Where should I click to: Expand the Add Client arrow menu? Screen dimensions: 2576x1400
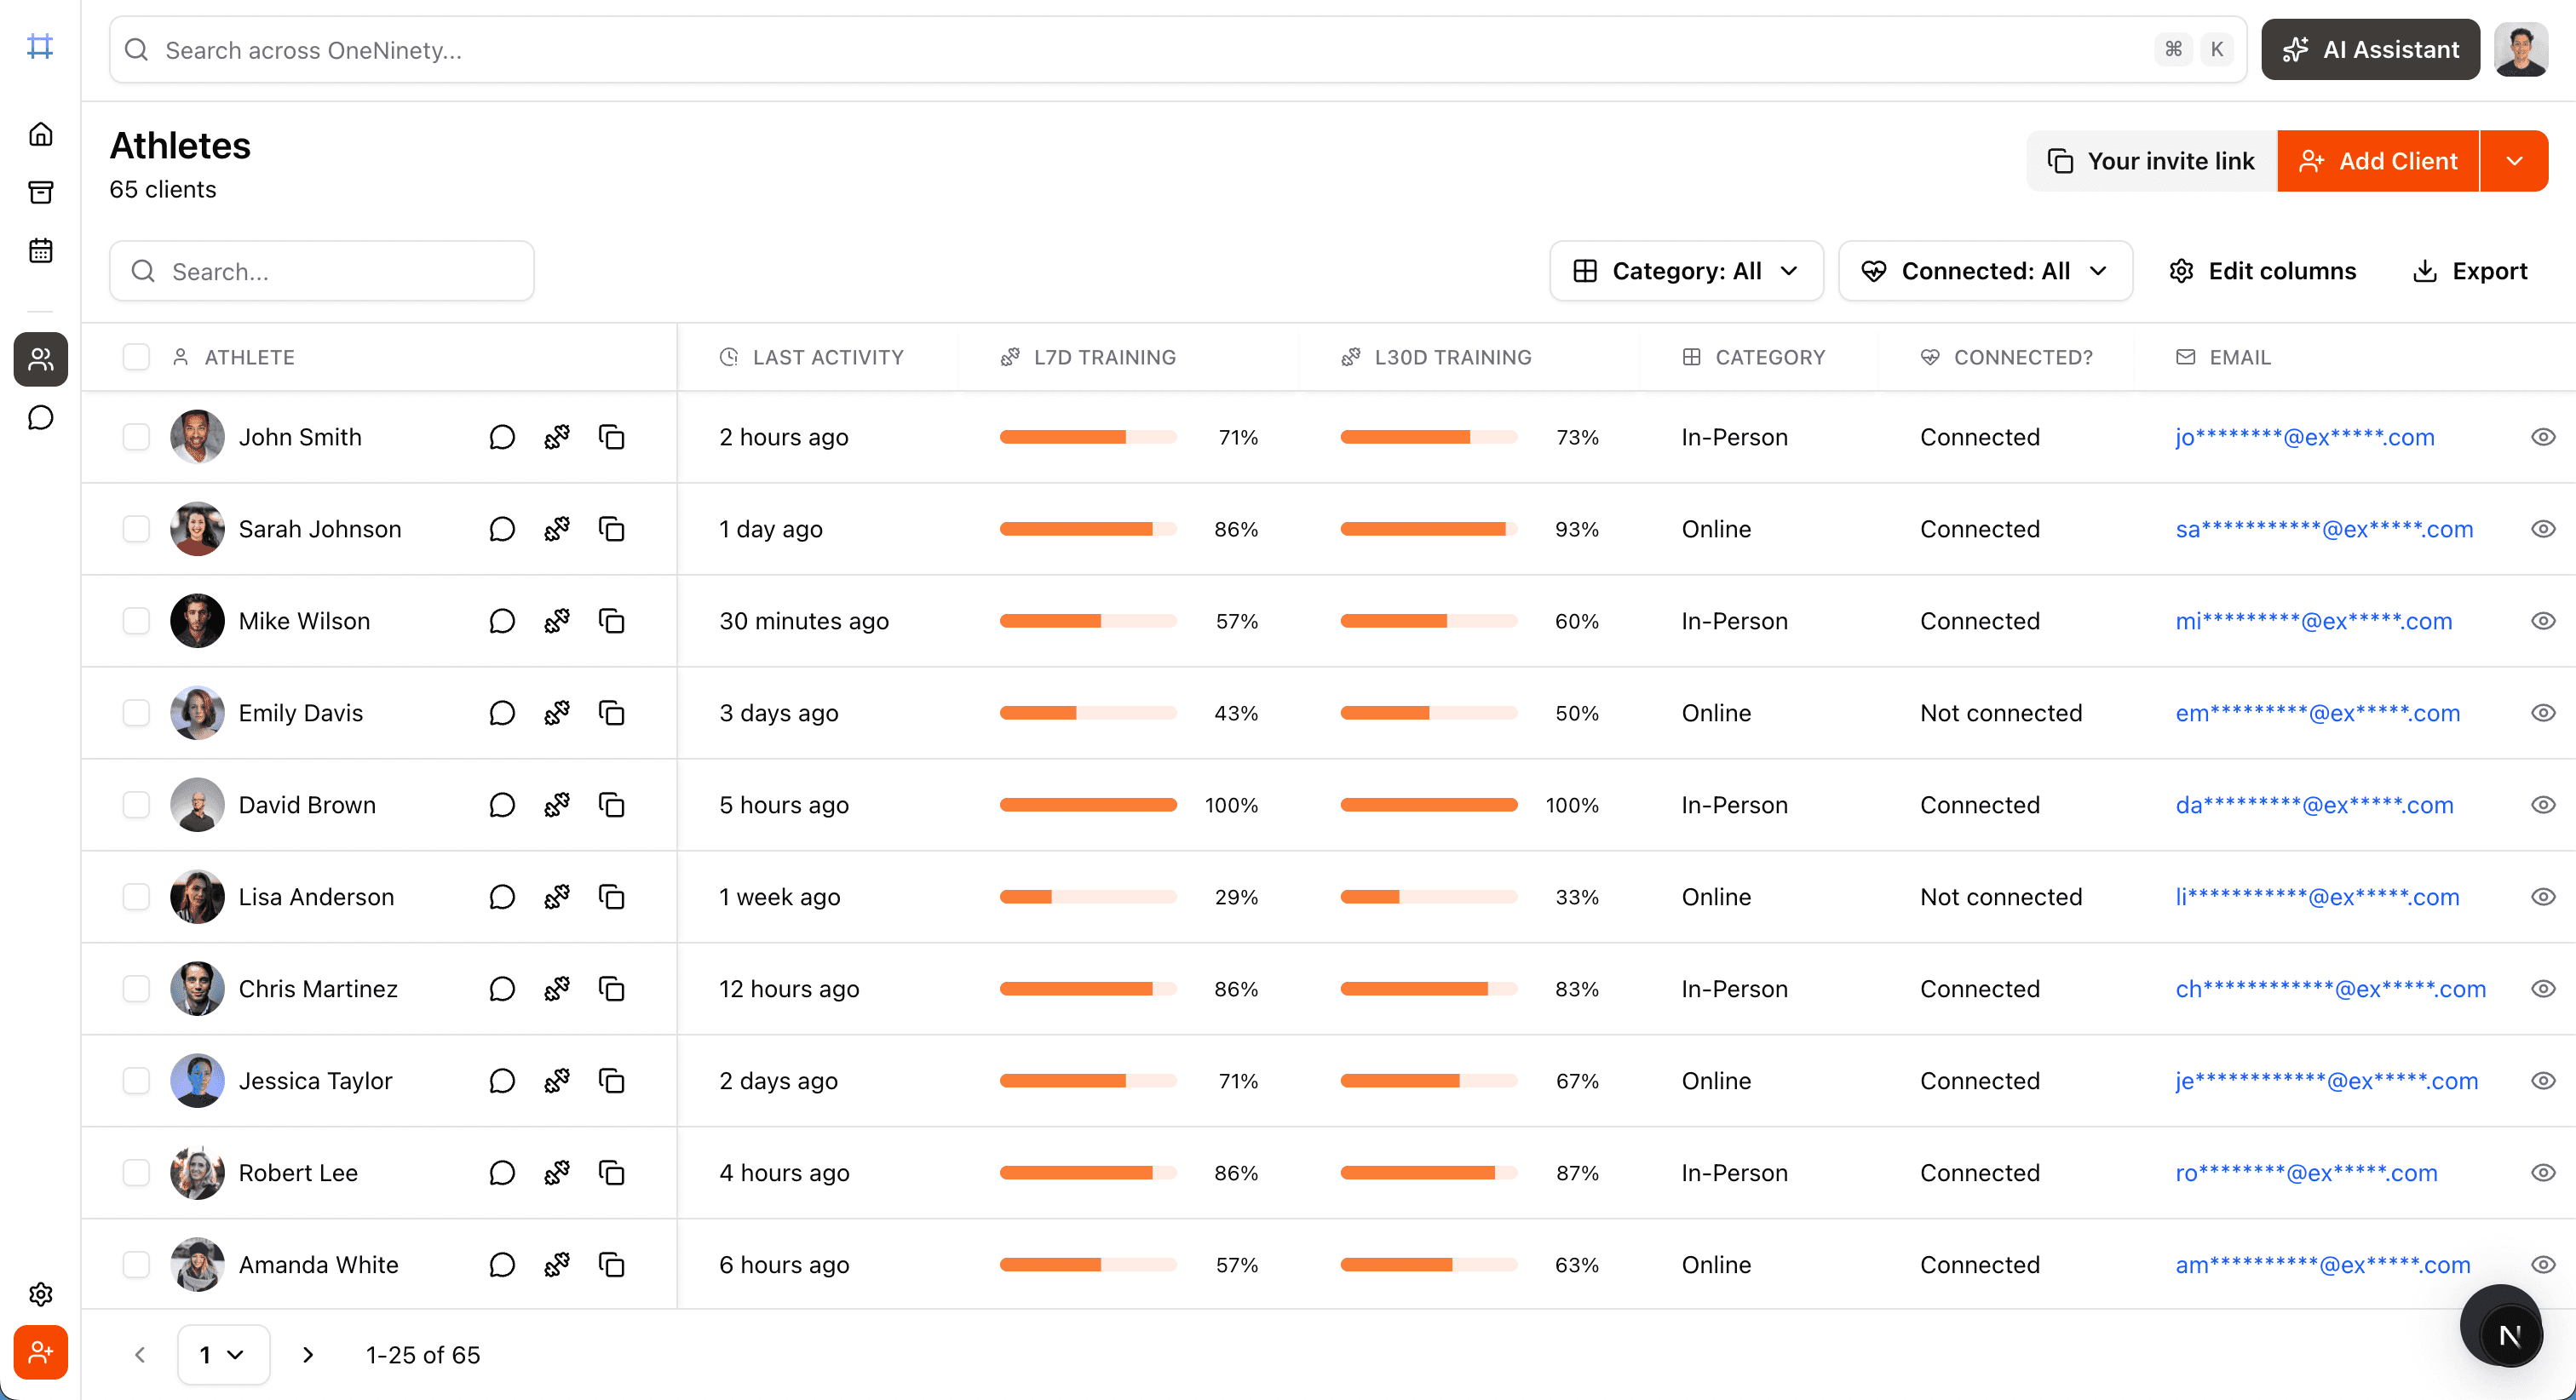[x=2514, y=161]
